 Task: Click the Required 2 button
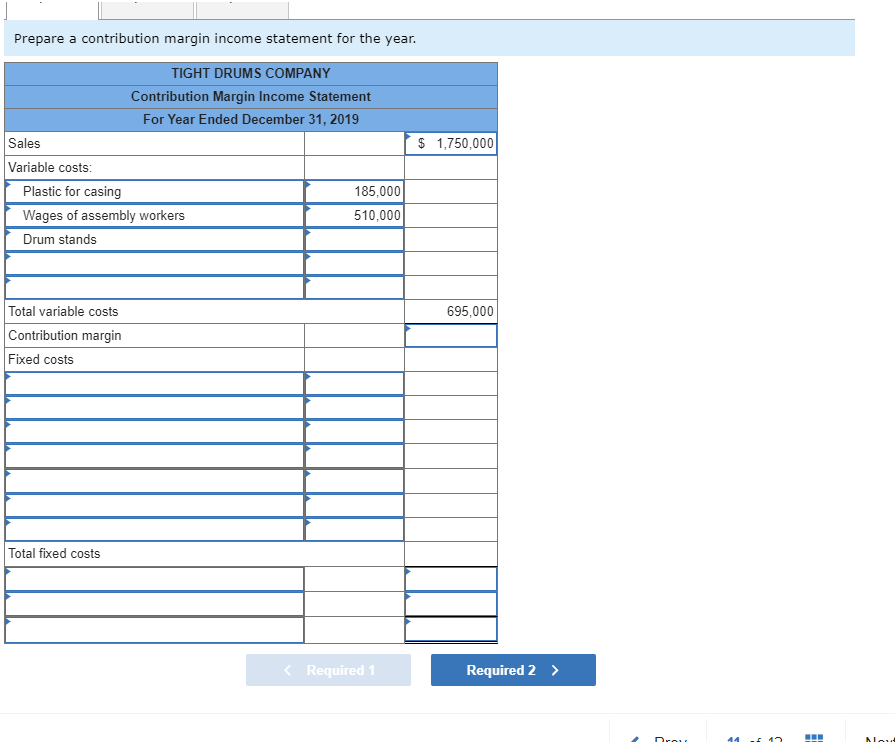[x=513, y=670]
